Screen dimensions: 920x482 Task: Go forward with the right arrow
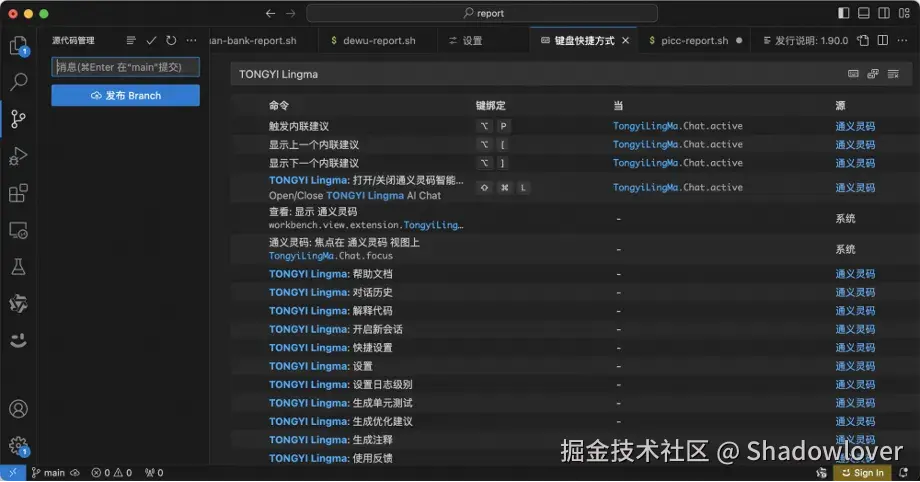coord(290,13)
